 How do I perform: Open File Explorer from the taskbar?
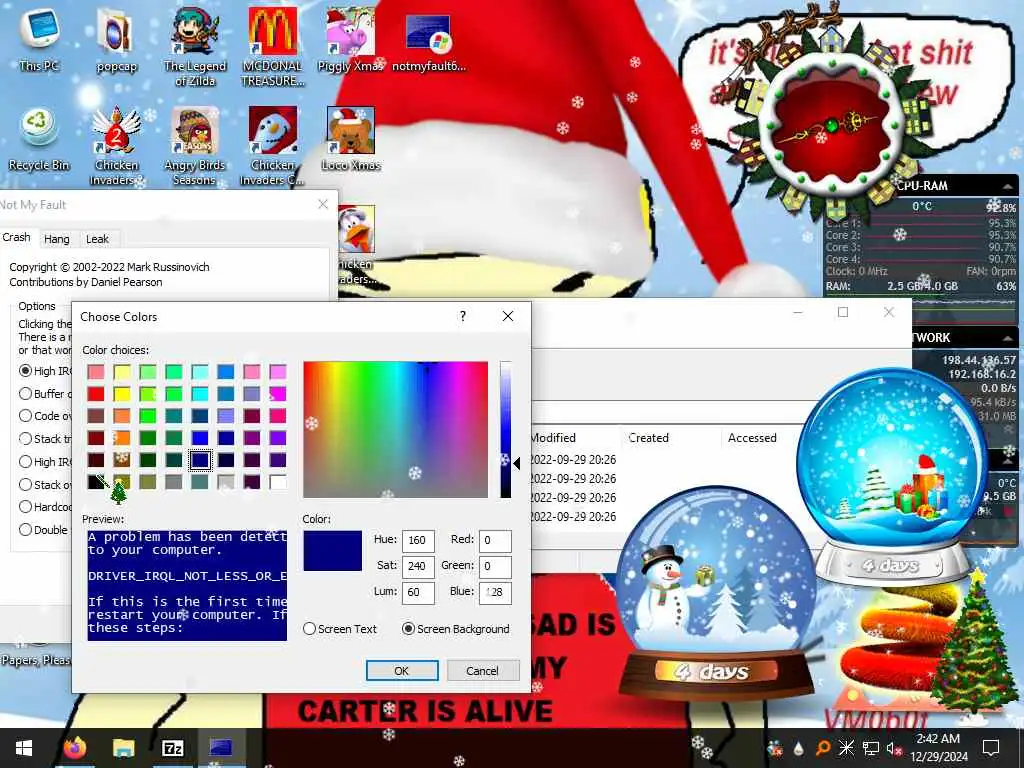(x=123, y=748)
